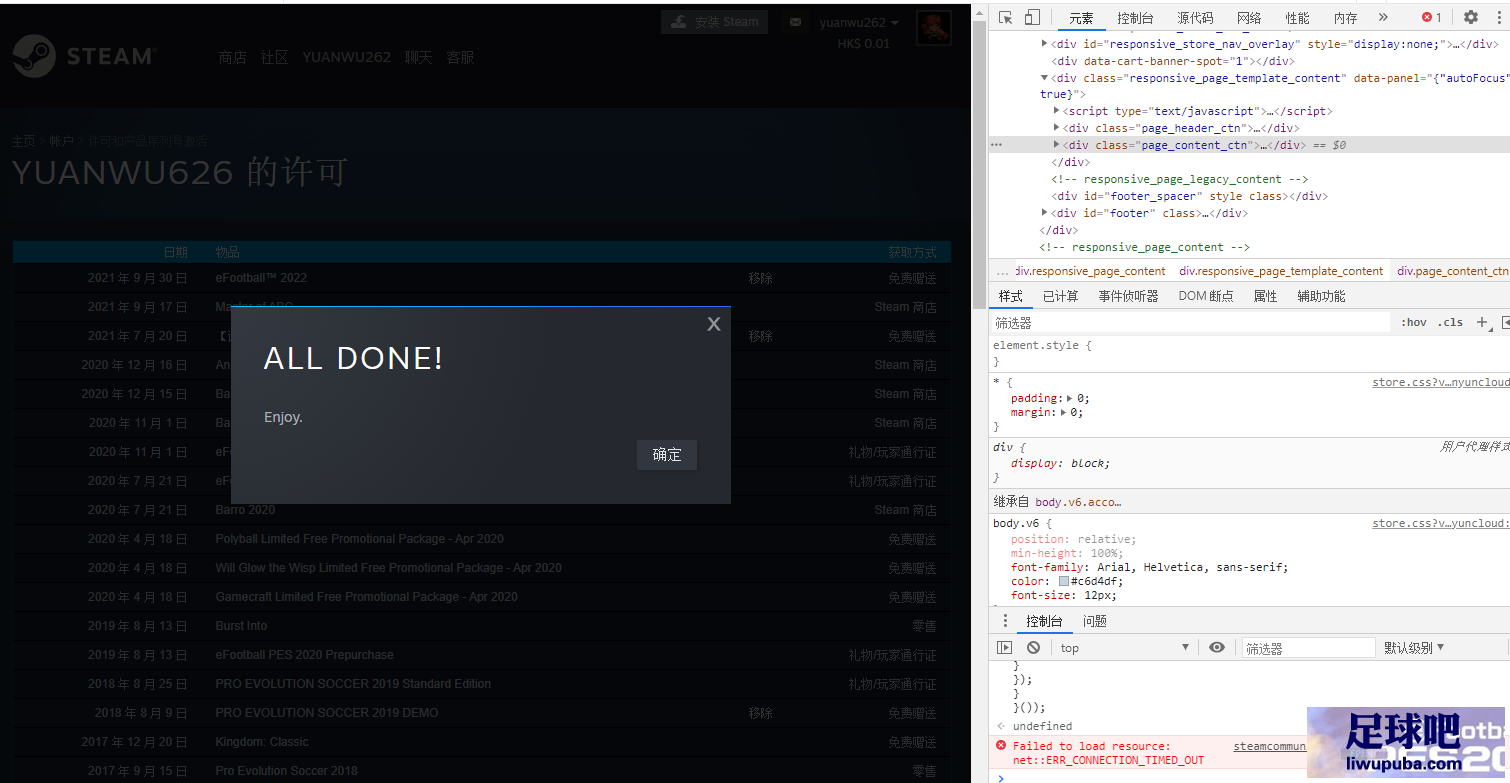
Task: Open the ... actions for the selected DOM node
Action: coord(996,145)
